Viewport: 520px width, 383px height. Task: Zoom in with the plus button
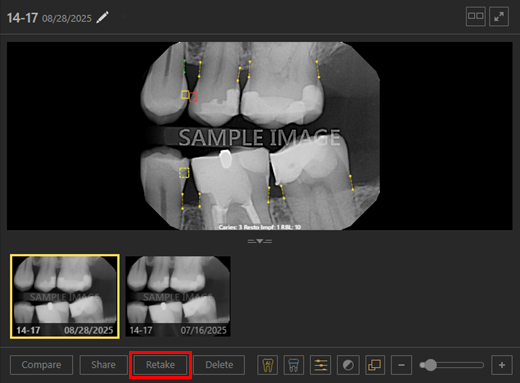click(502, 365)
